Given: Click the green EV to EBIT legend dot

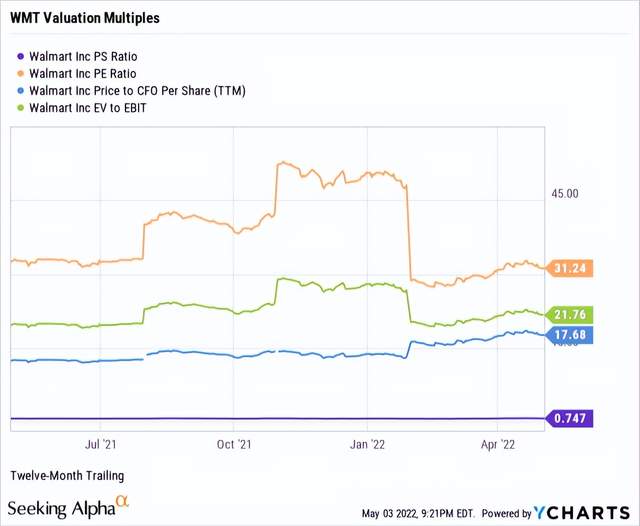Looking at the screenshot, I should 22,107.
